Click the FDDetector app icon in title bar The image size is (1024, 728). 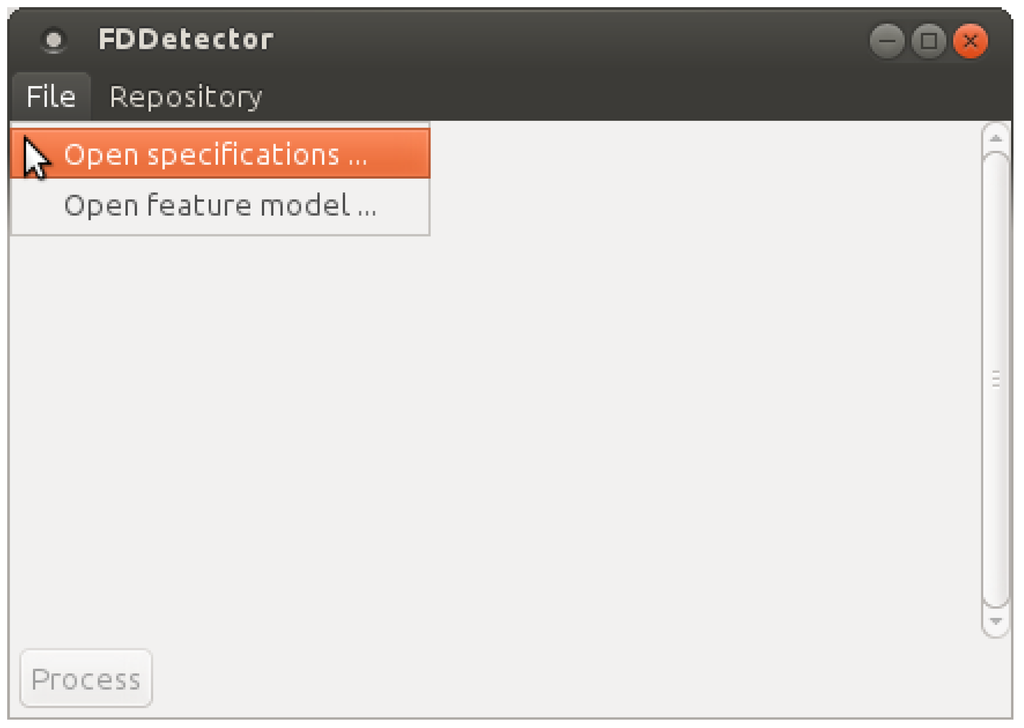pos(54,41)
